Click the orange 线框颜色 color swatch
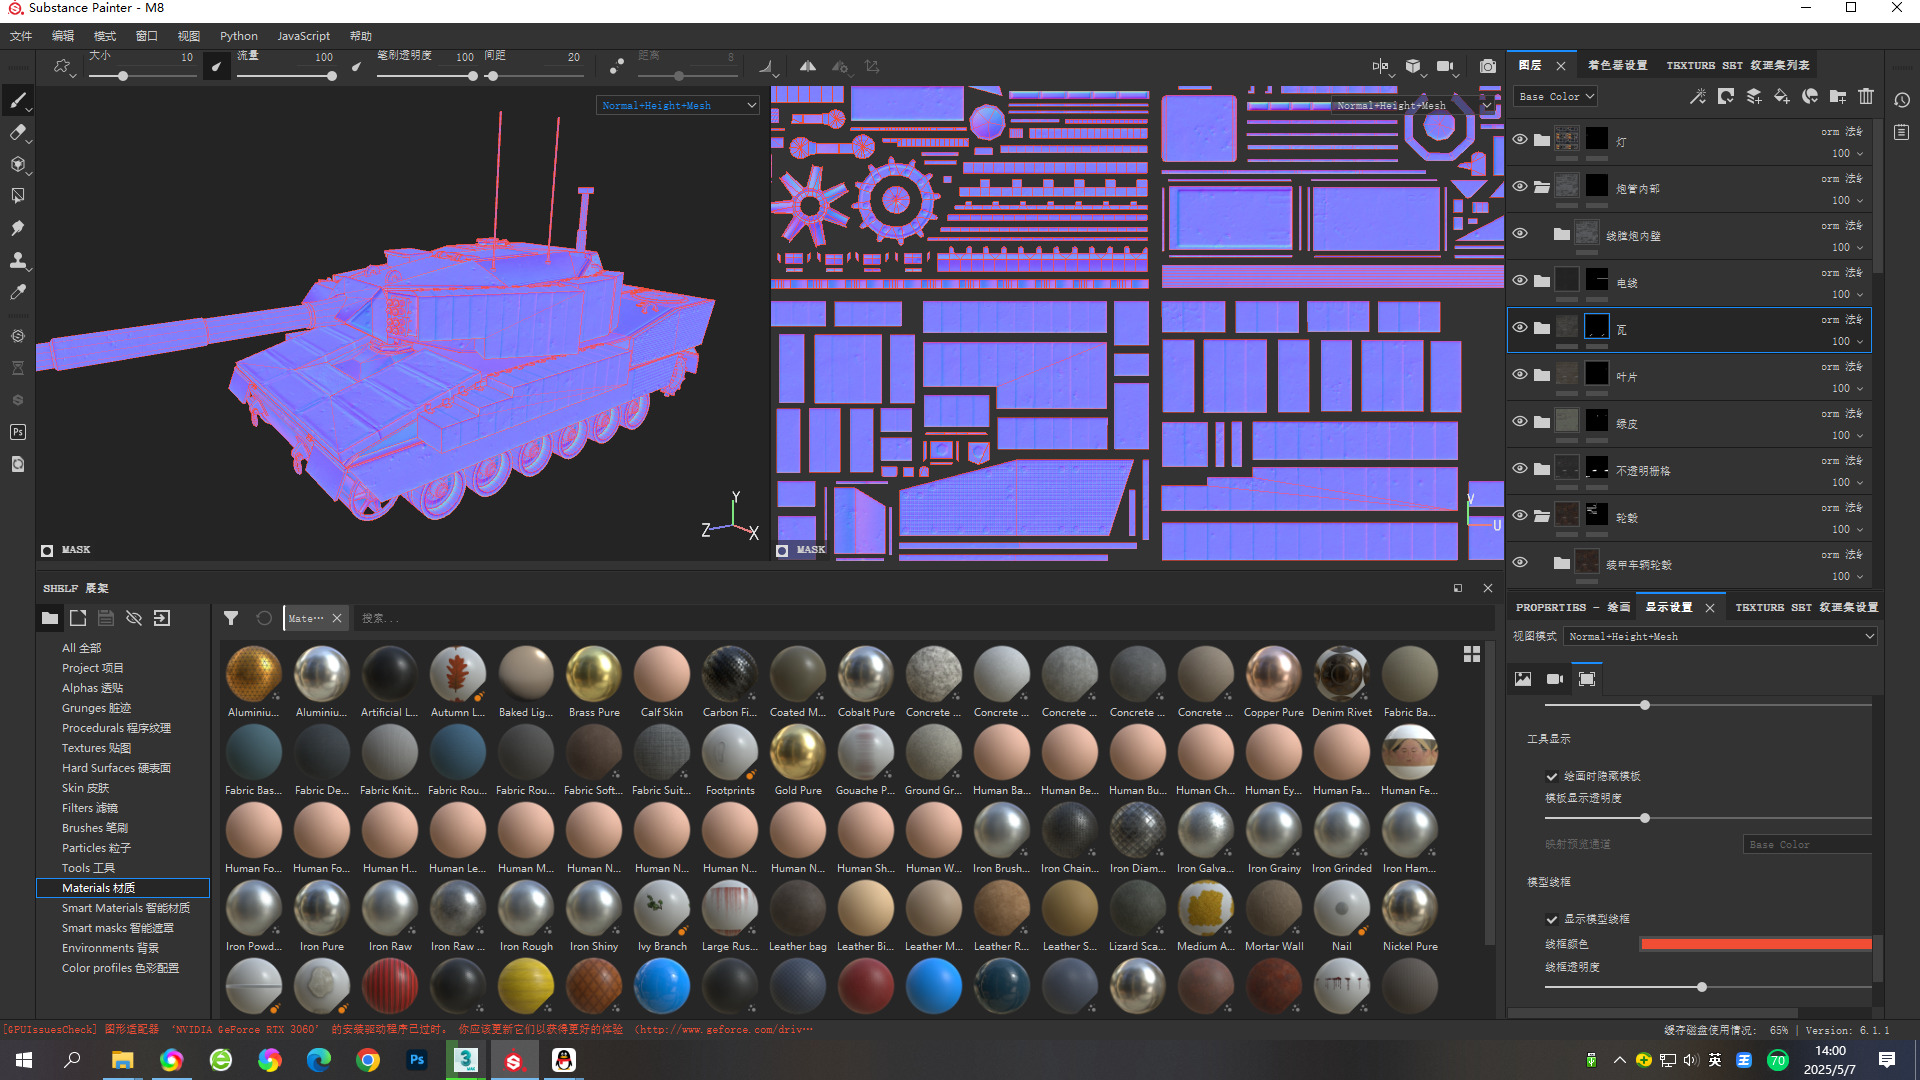This screenshot has width=1920, height=1080. click(x=1755, y=944)
